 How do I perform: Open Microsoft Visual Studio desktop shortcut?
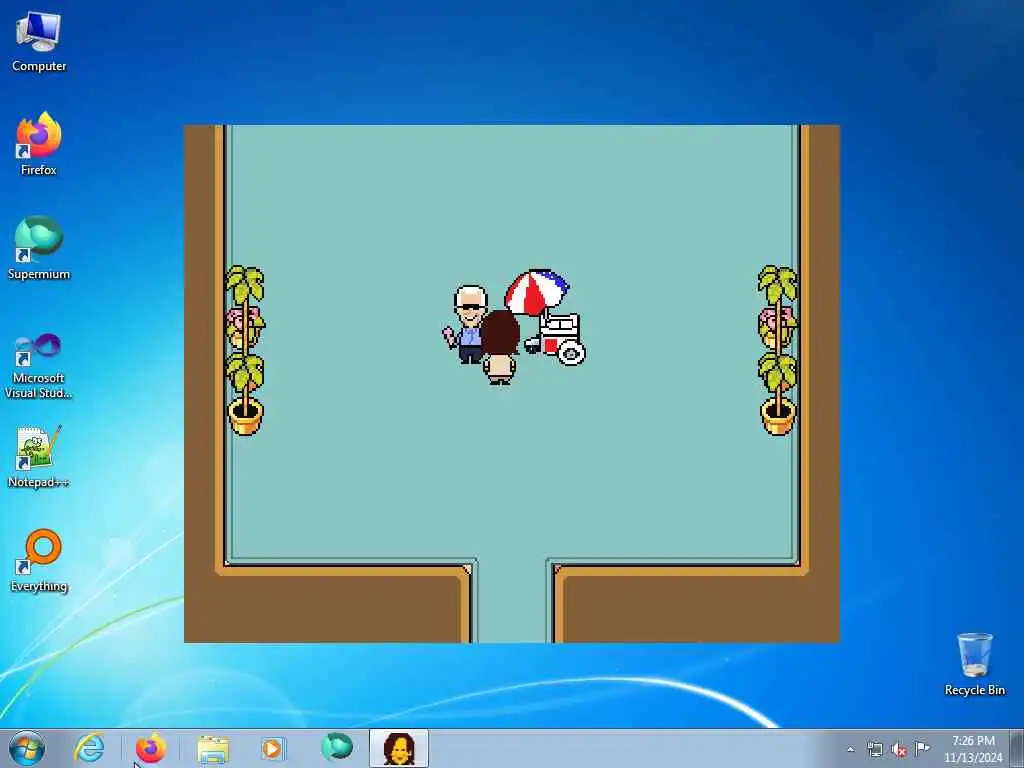39,366
